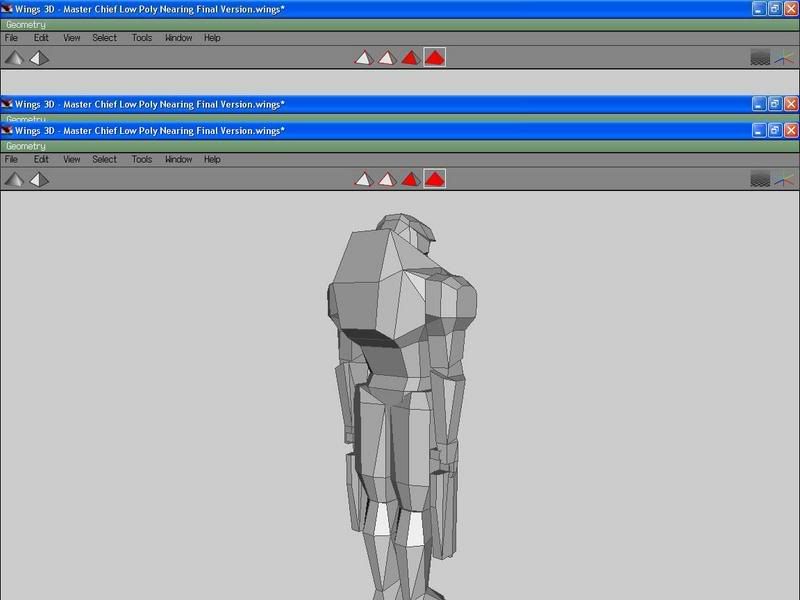Open Window menu in front Wings 3D window
Viewport: 800px width, 600px height.
pyautogui.click(x=179, y=159)
